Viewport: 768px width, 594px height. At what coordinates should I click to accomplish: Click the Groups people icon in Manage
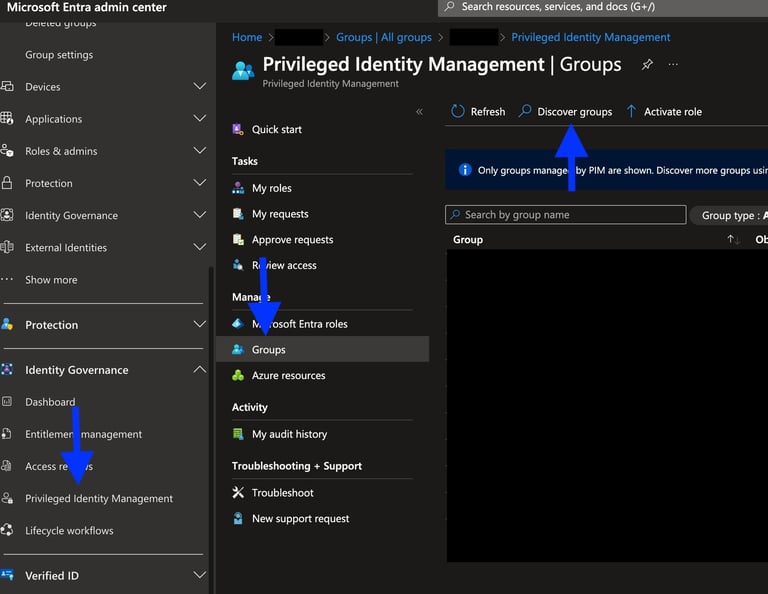coord(238,350)
